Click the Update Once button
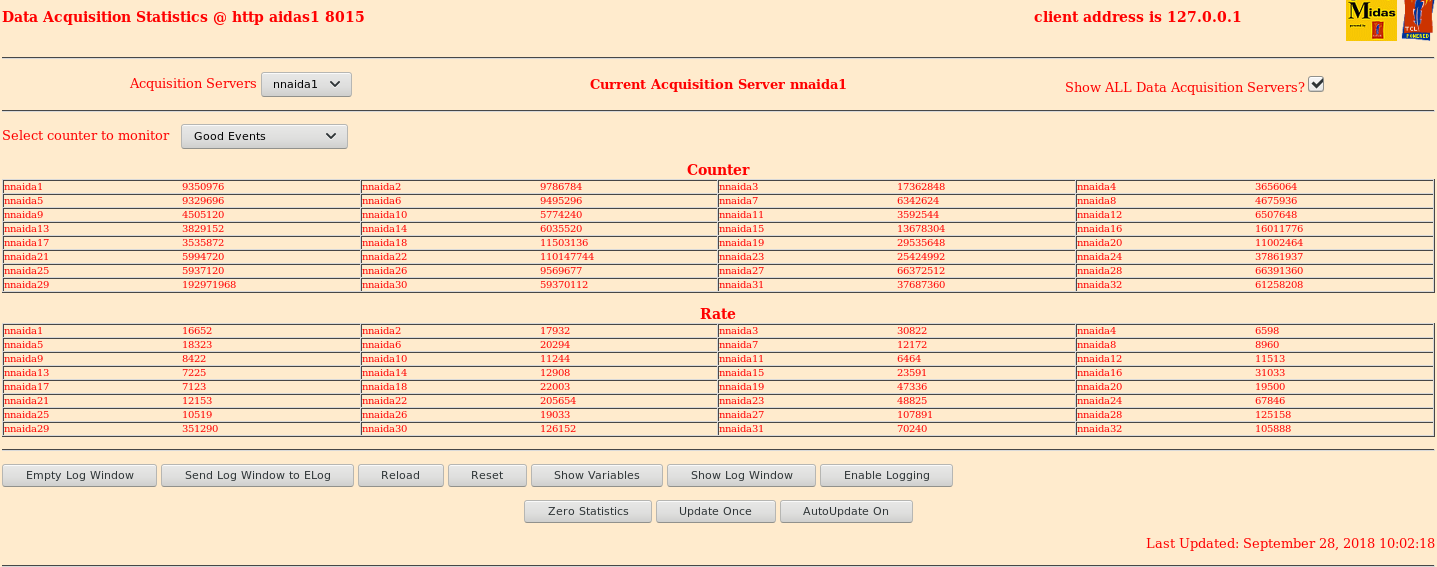This screenshot has width=1437, height=567. coord(715,511)
